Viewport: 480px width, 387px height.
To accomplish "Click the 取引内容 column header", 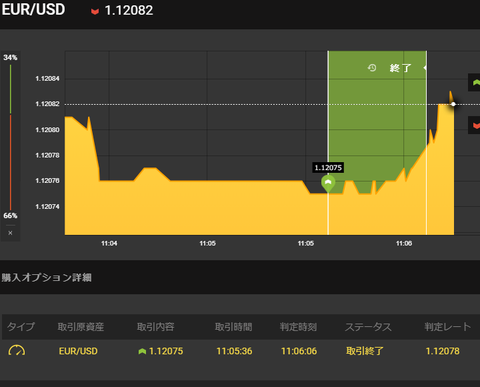I will pyautogui.click(x=155, y=327).
